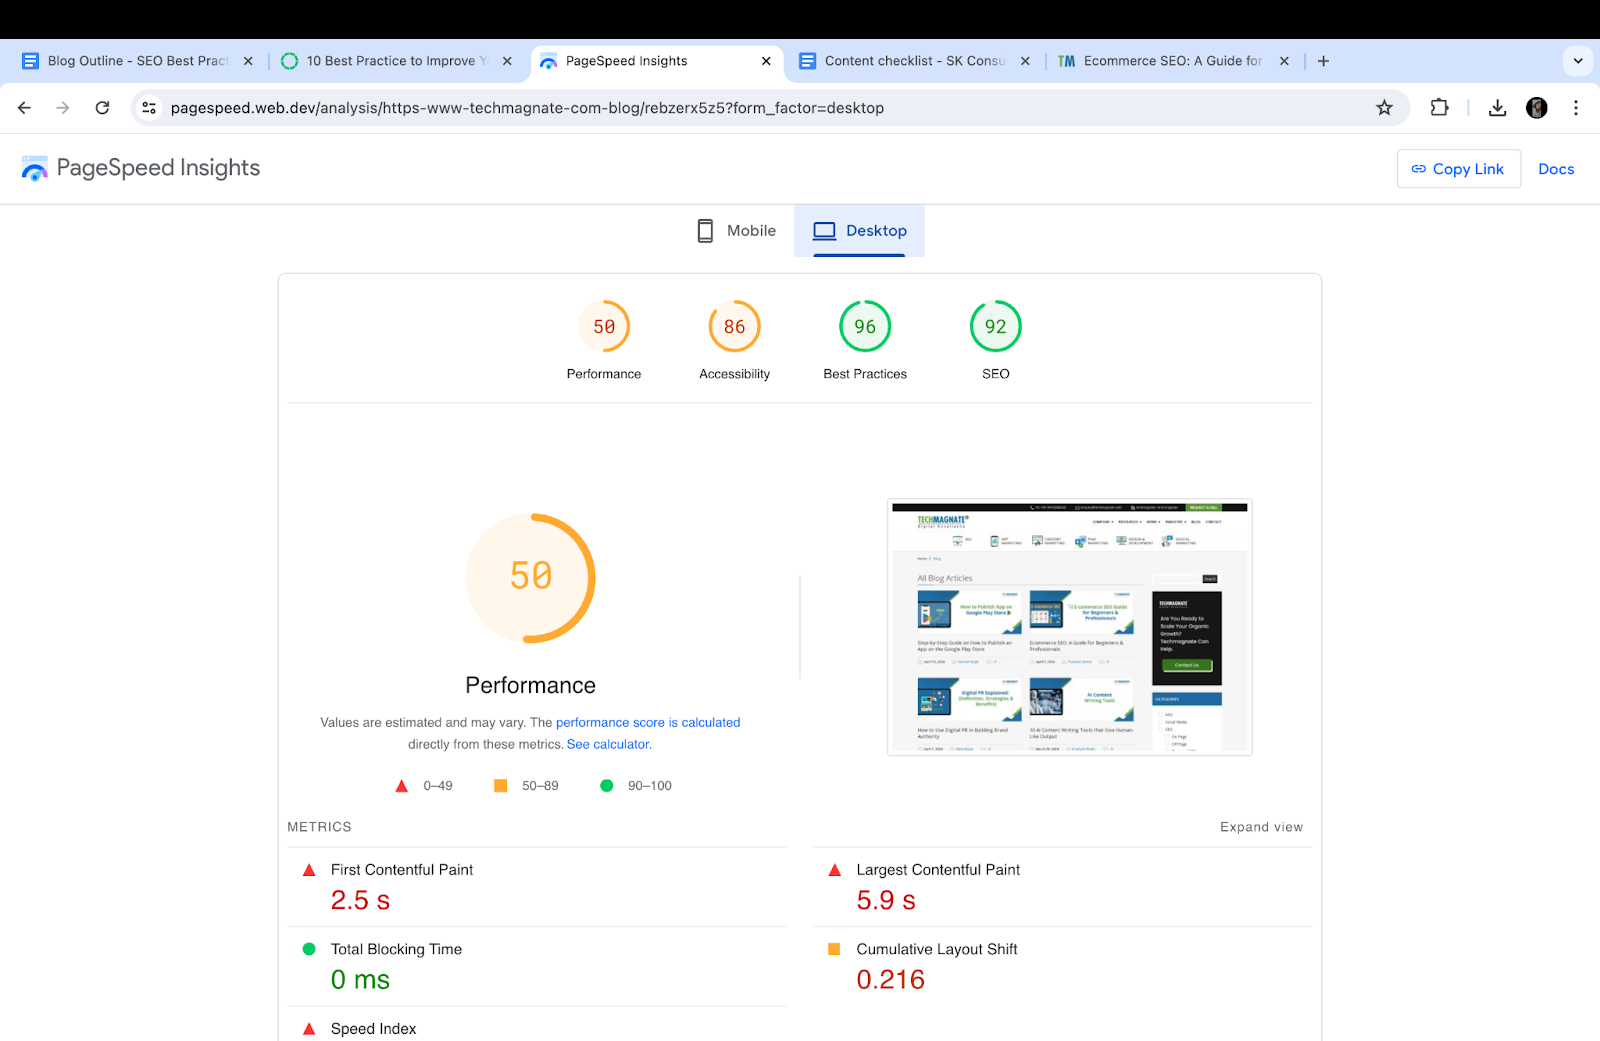The width and height of the screenshot is (1600, 1041).
Task: Switch to the Mobile report view
Action: coord(735,230)
